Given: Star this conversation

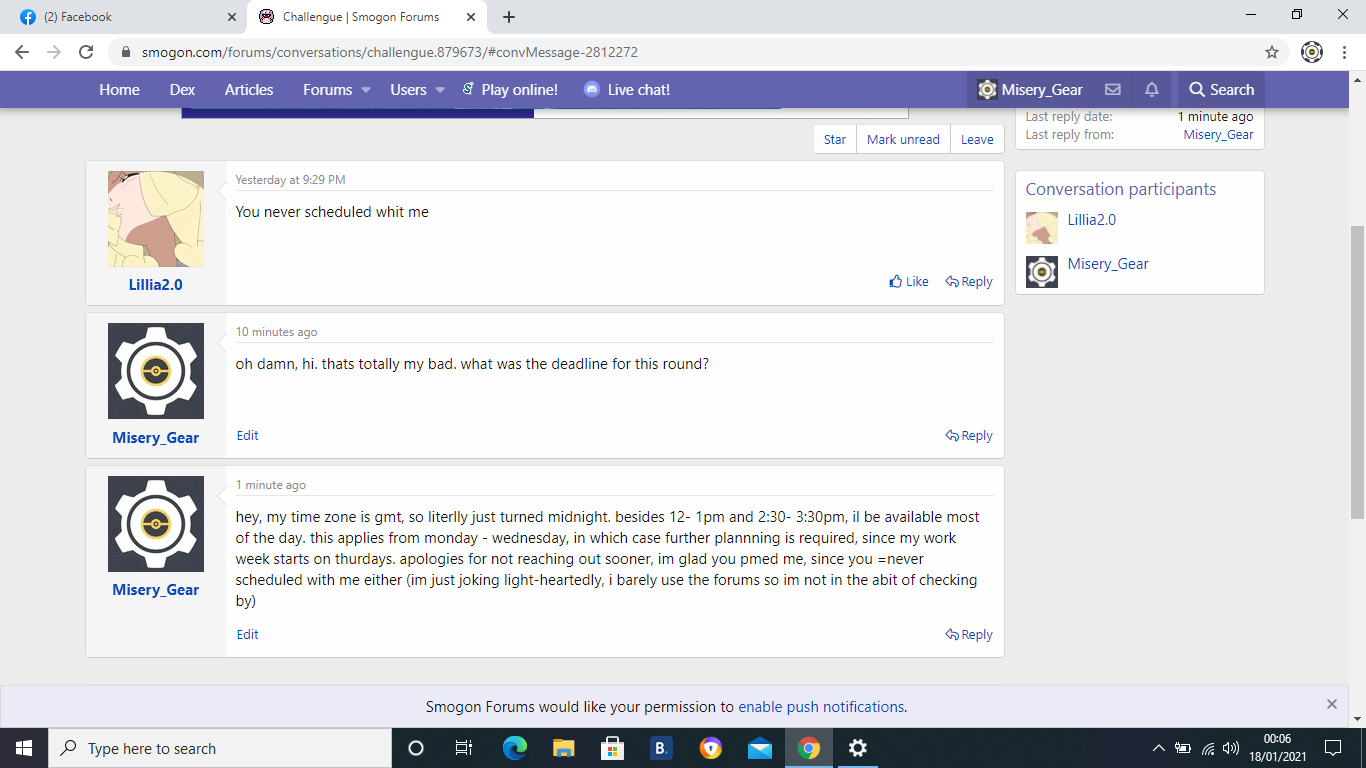Looking at the screenshot, I should [835, 140].
